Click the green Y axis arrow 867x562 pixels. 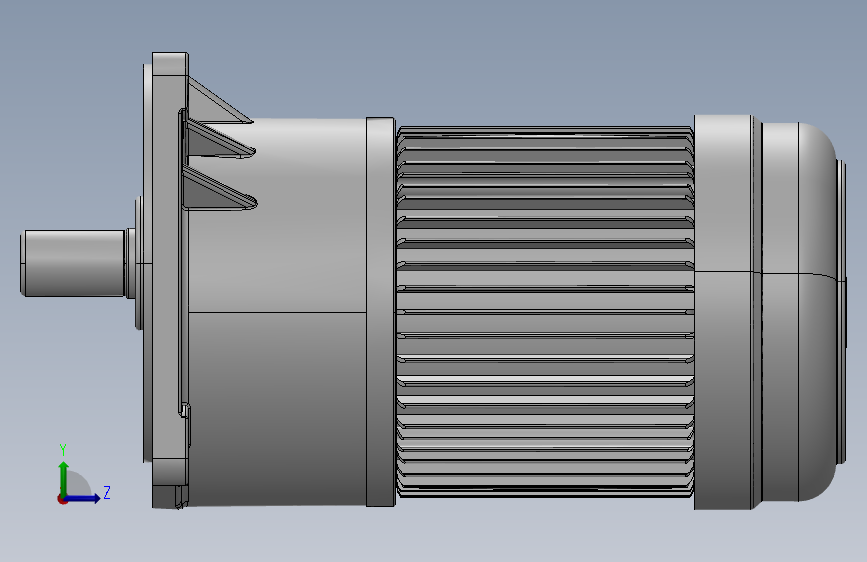[x=64, y=479]
